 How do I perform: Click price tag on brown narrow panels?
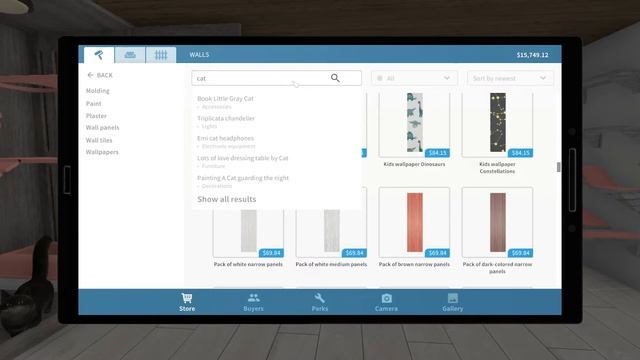437,253
